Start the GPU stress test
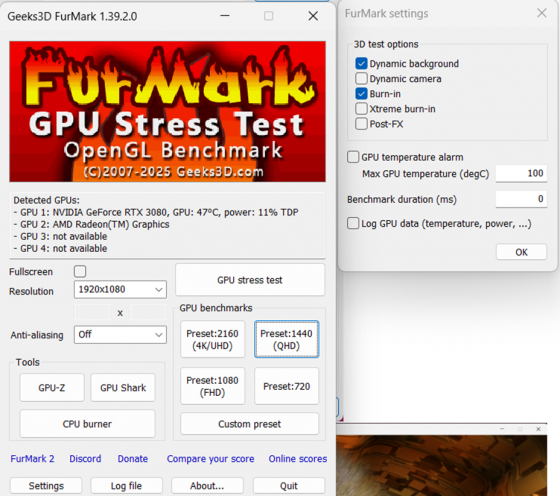The height and width of the screenshot is (496, 560). (x=250, y=280)
